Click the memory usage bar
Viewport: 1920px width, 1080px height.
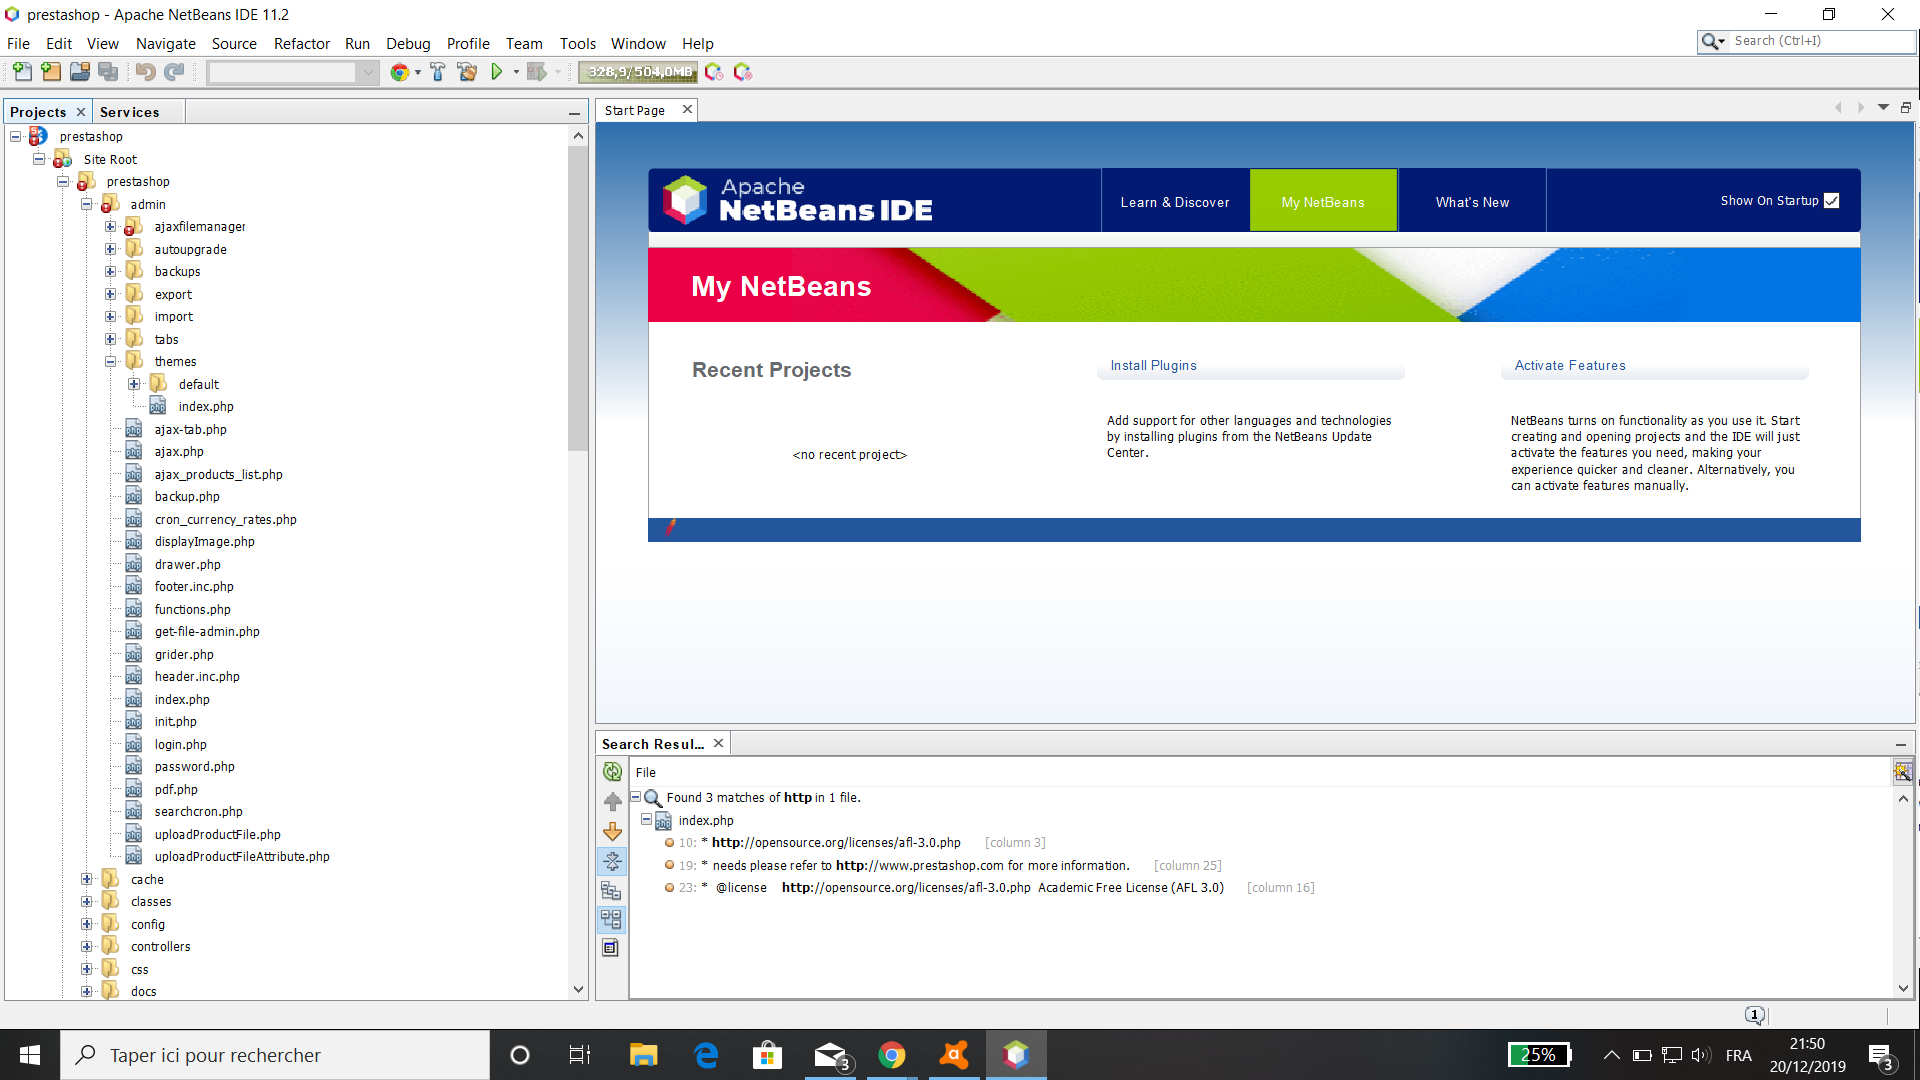(x=638, y=72)
